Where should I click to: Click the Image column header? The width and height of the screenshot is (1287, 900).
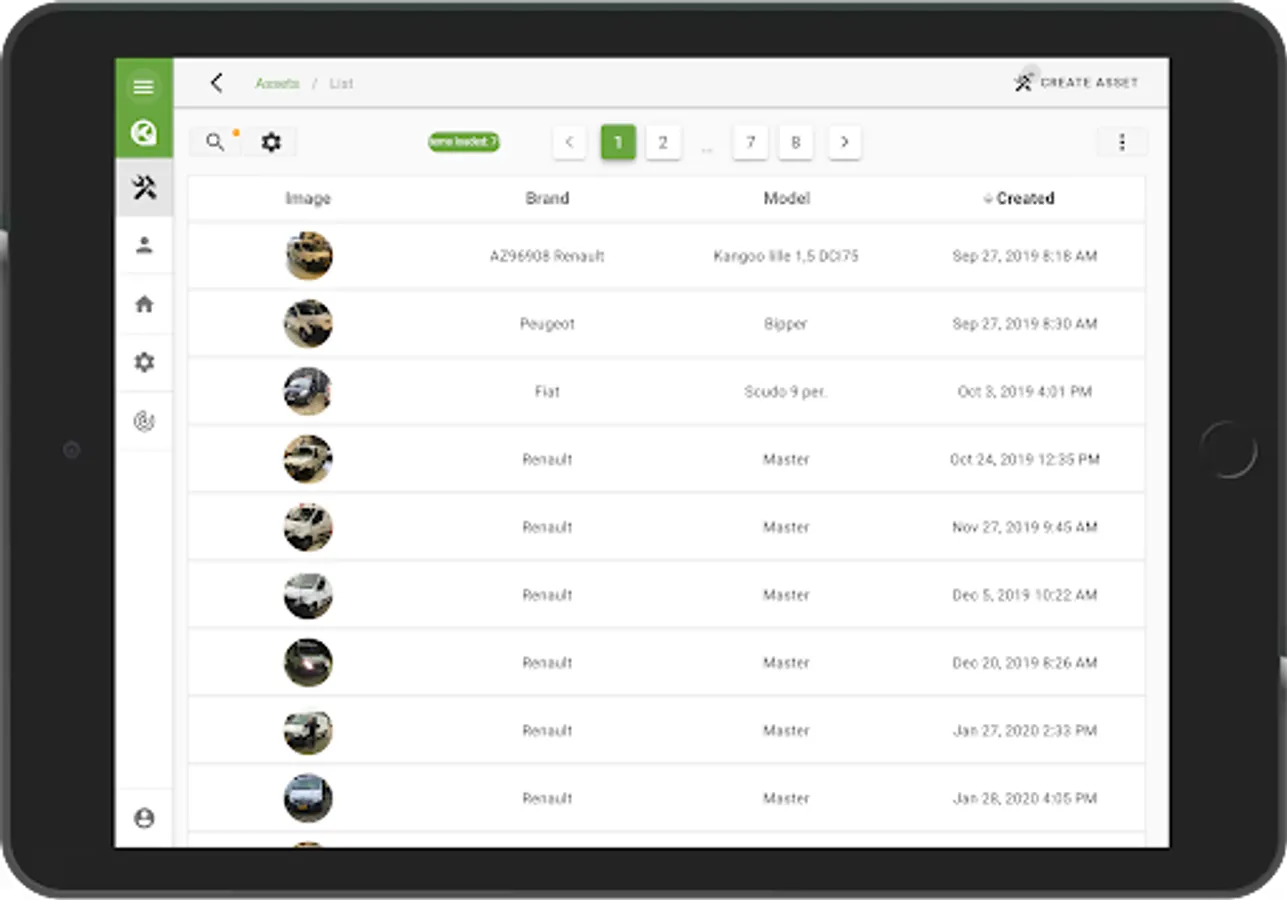(308, 198)
